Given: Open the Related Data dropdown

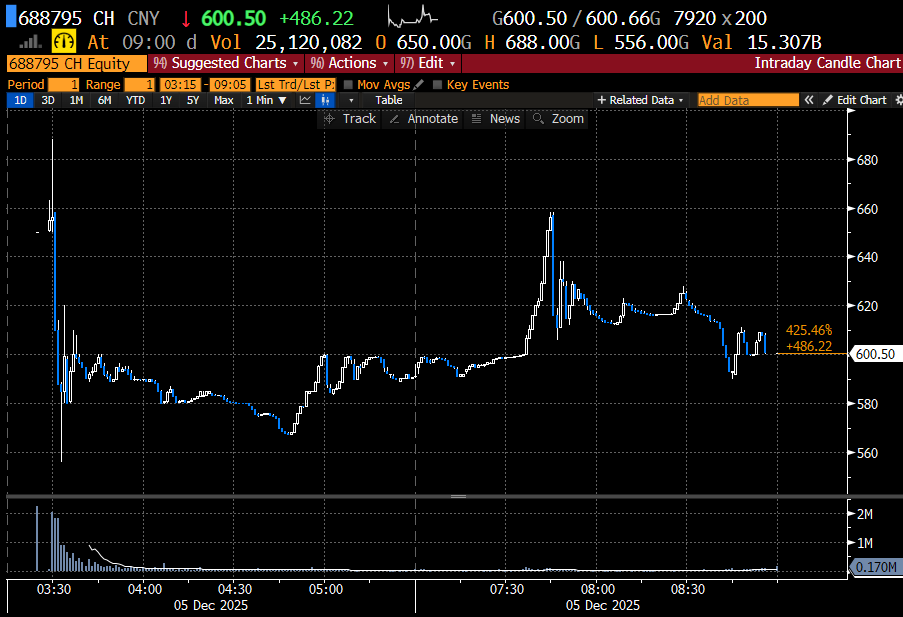Looking at the screenshot, I should (640, 100).
